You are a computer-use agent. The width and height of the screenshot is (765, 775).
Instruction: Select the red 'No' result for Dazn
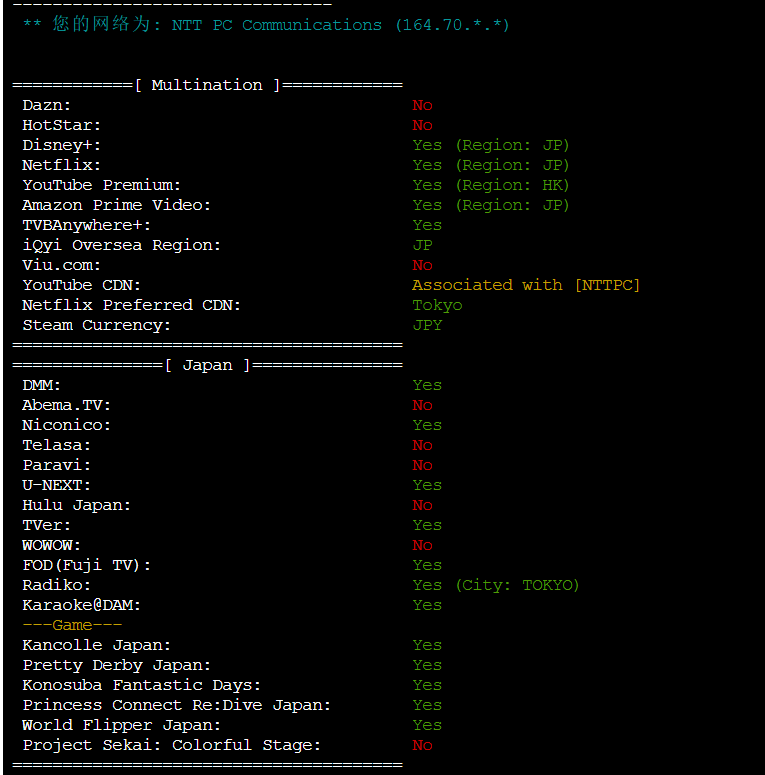point(423,105)
